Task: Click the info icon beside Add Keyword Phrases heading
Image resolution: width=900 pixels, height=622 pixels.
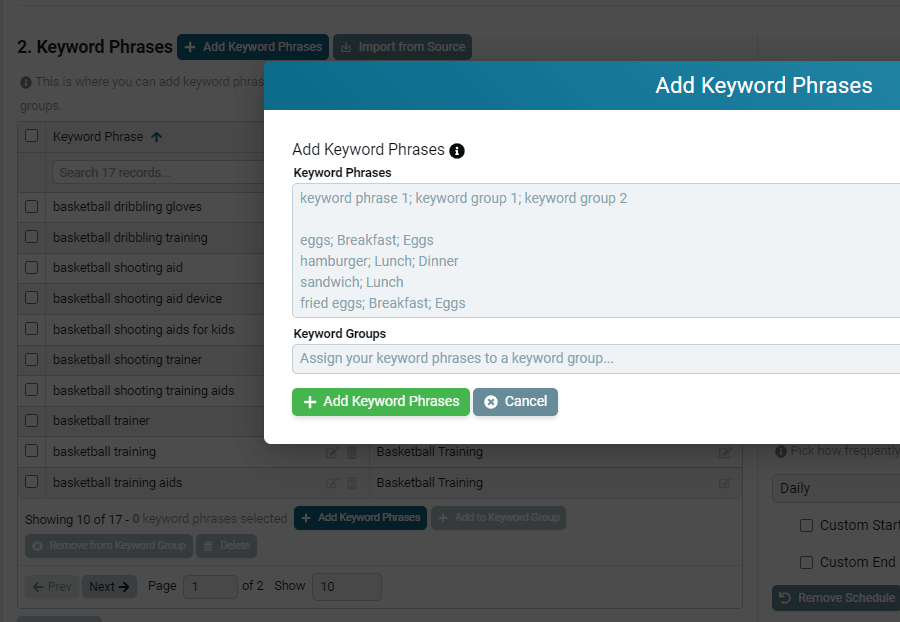Action: 457,151
